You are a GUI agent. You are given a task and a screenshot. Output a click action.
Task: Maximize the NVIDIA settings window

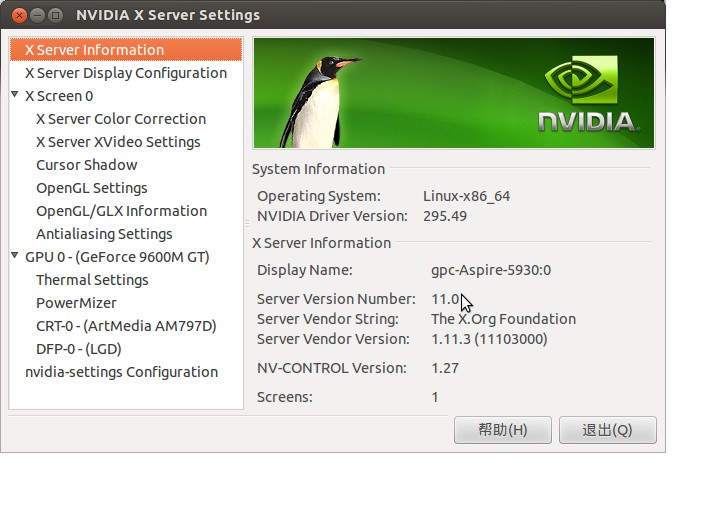(x=55, y=16)
